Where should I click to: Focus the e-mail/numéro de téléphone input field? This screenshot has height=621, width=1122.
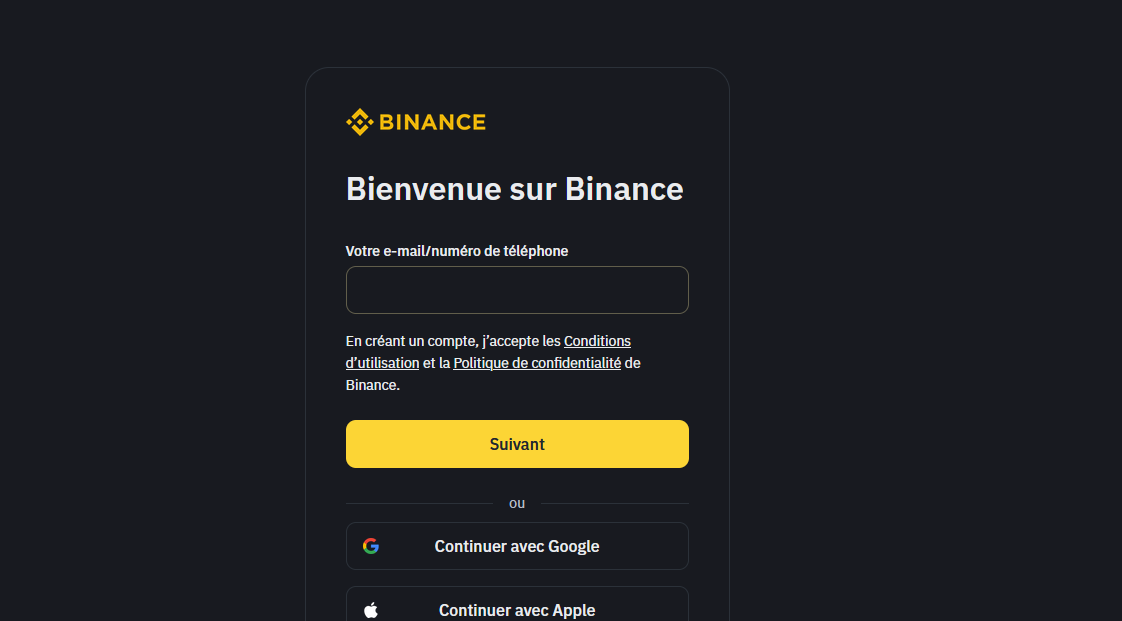pos(517,290)
